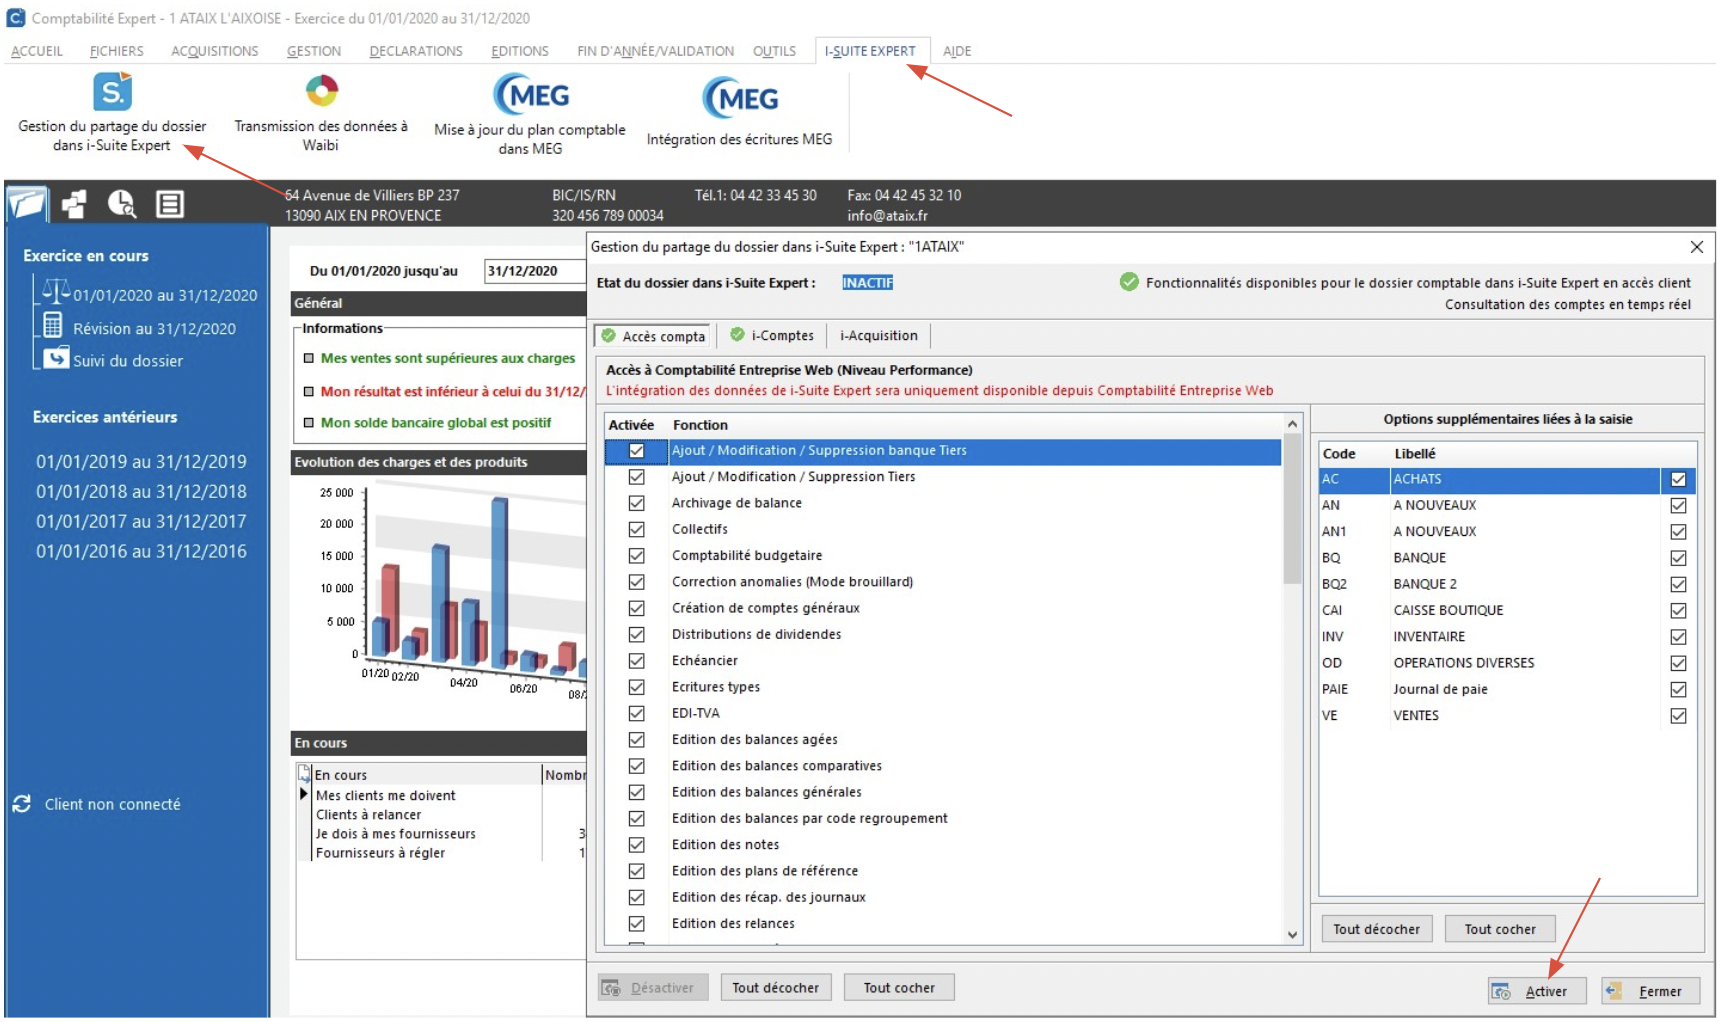This screenshot has width=1724, height=1022.
Task: Toggle the Collectifs checkbox
Action: coord(636,529)
